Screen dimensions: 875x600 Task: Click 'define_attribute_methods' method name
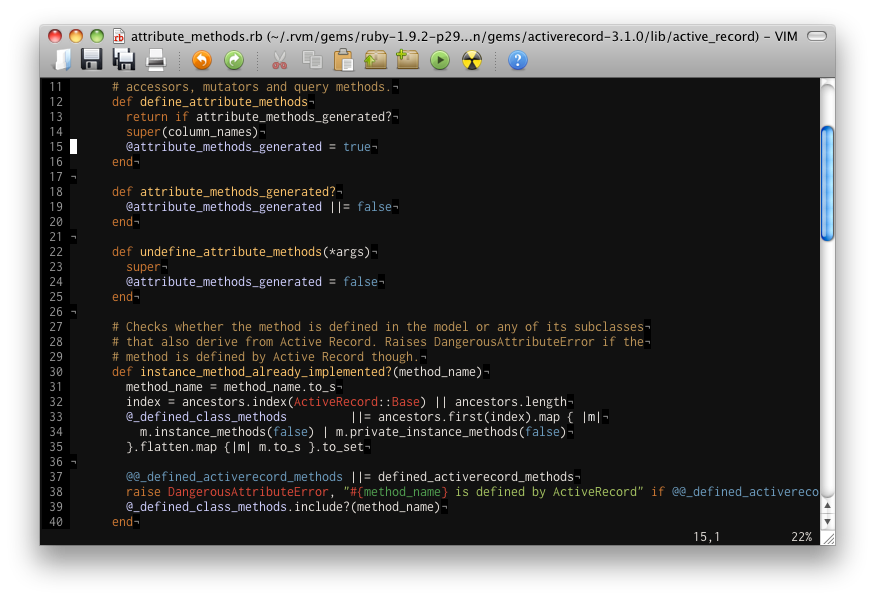coord(224,102)
